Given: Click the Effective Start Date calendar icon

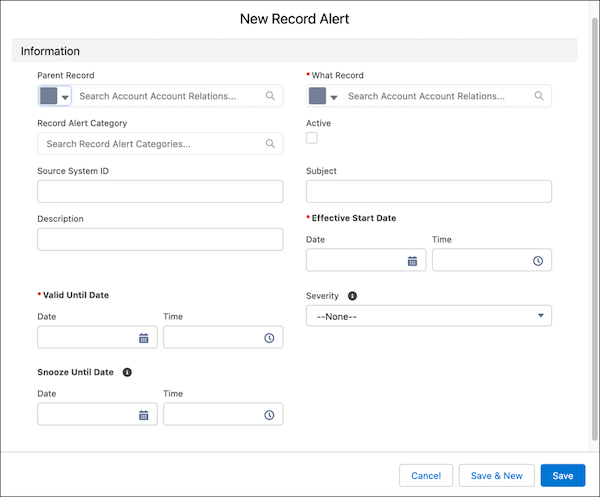Looking at the screenshot, I should click(412, 261).
